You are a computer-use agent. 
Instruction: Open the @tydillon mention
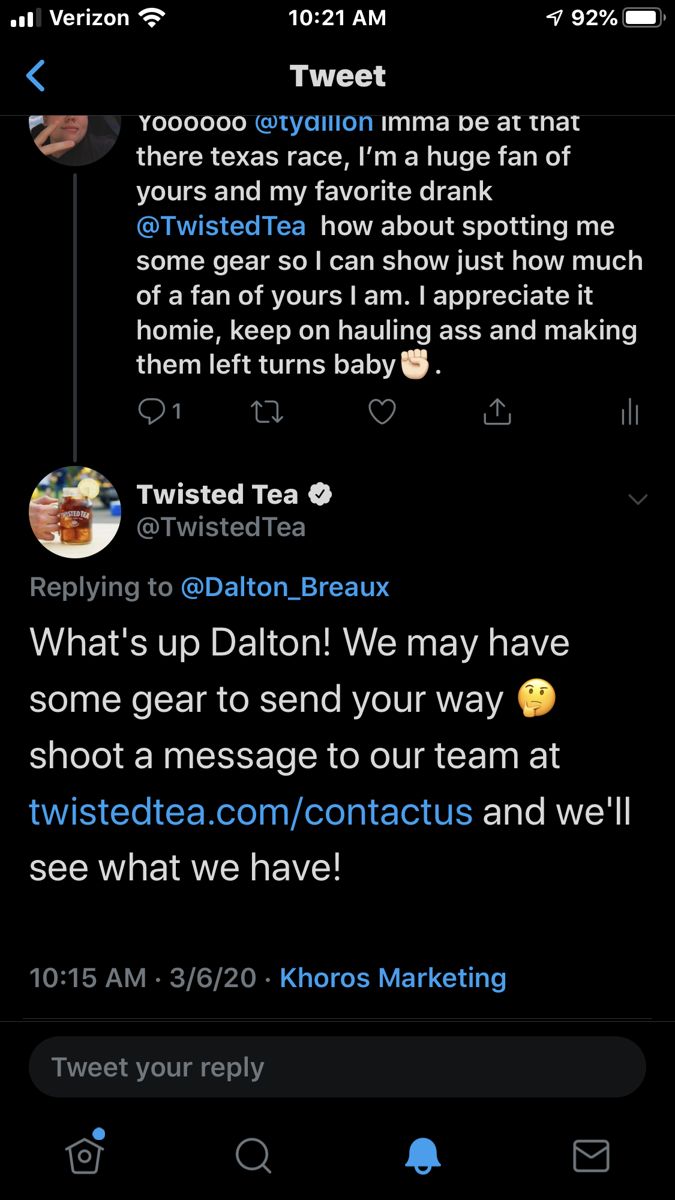point(314,124)
